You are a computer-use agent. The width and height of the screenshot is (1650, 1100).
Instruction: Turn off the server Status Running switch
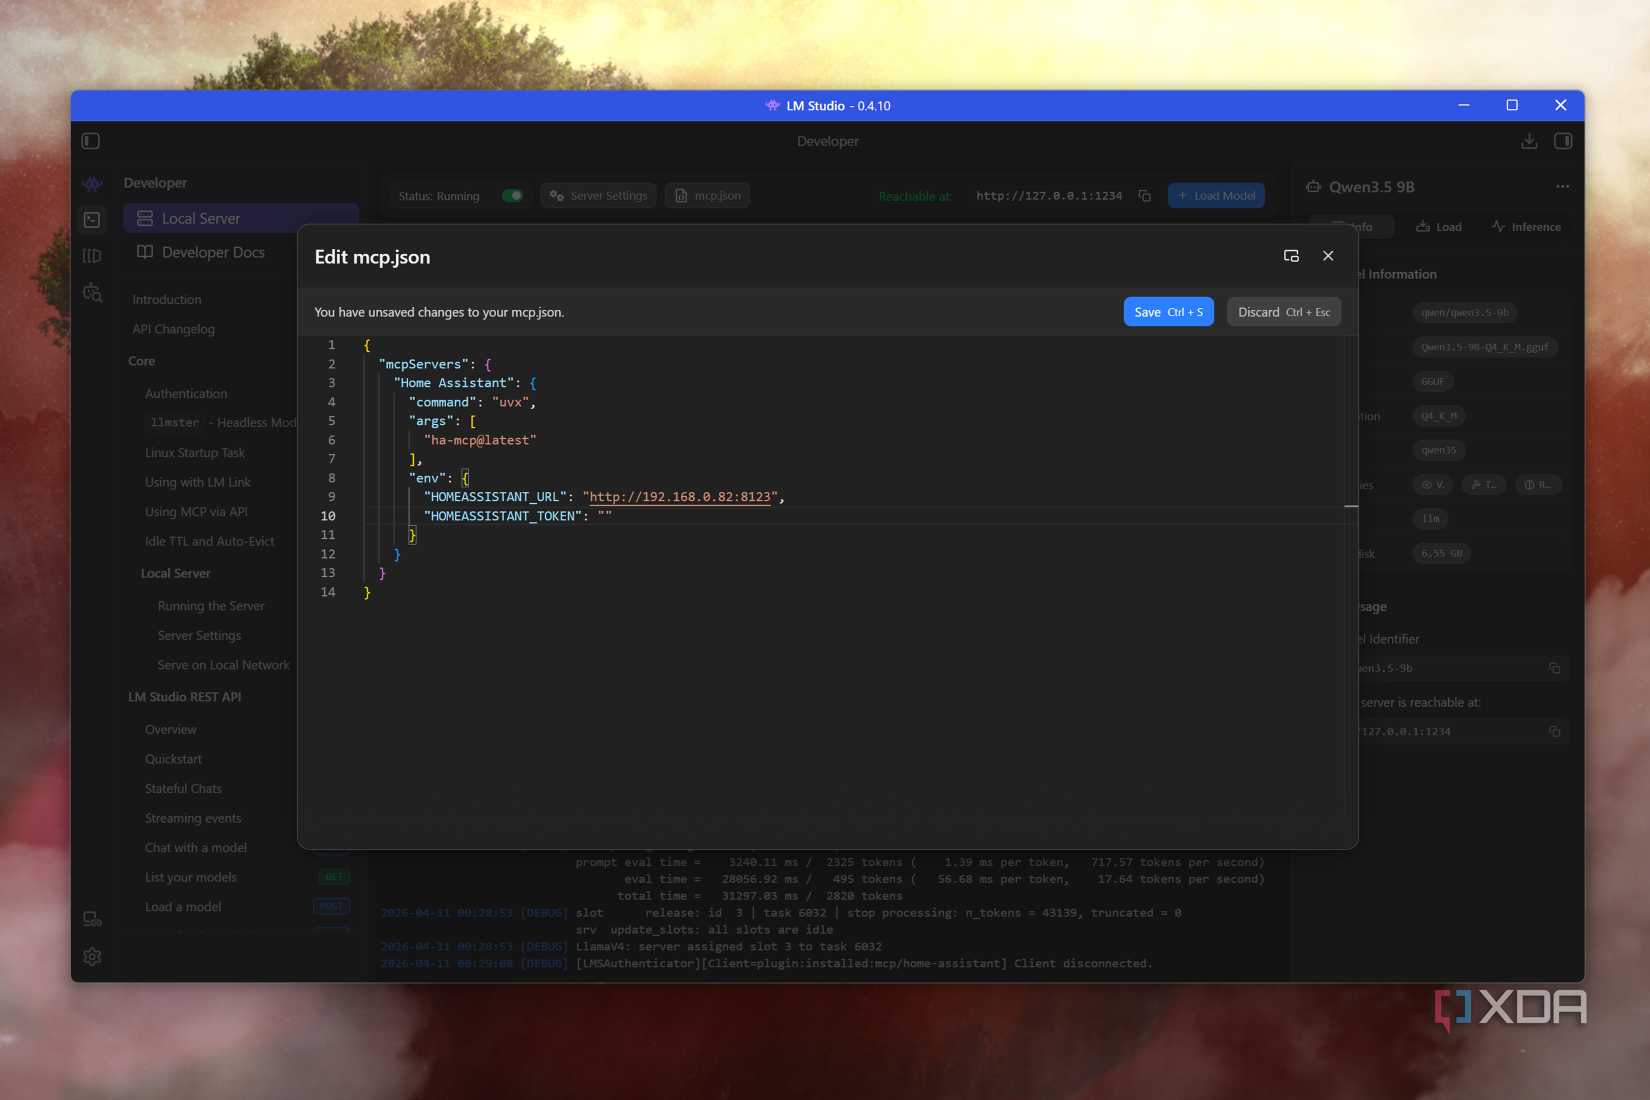coord(512,196)
